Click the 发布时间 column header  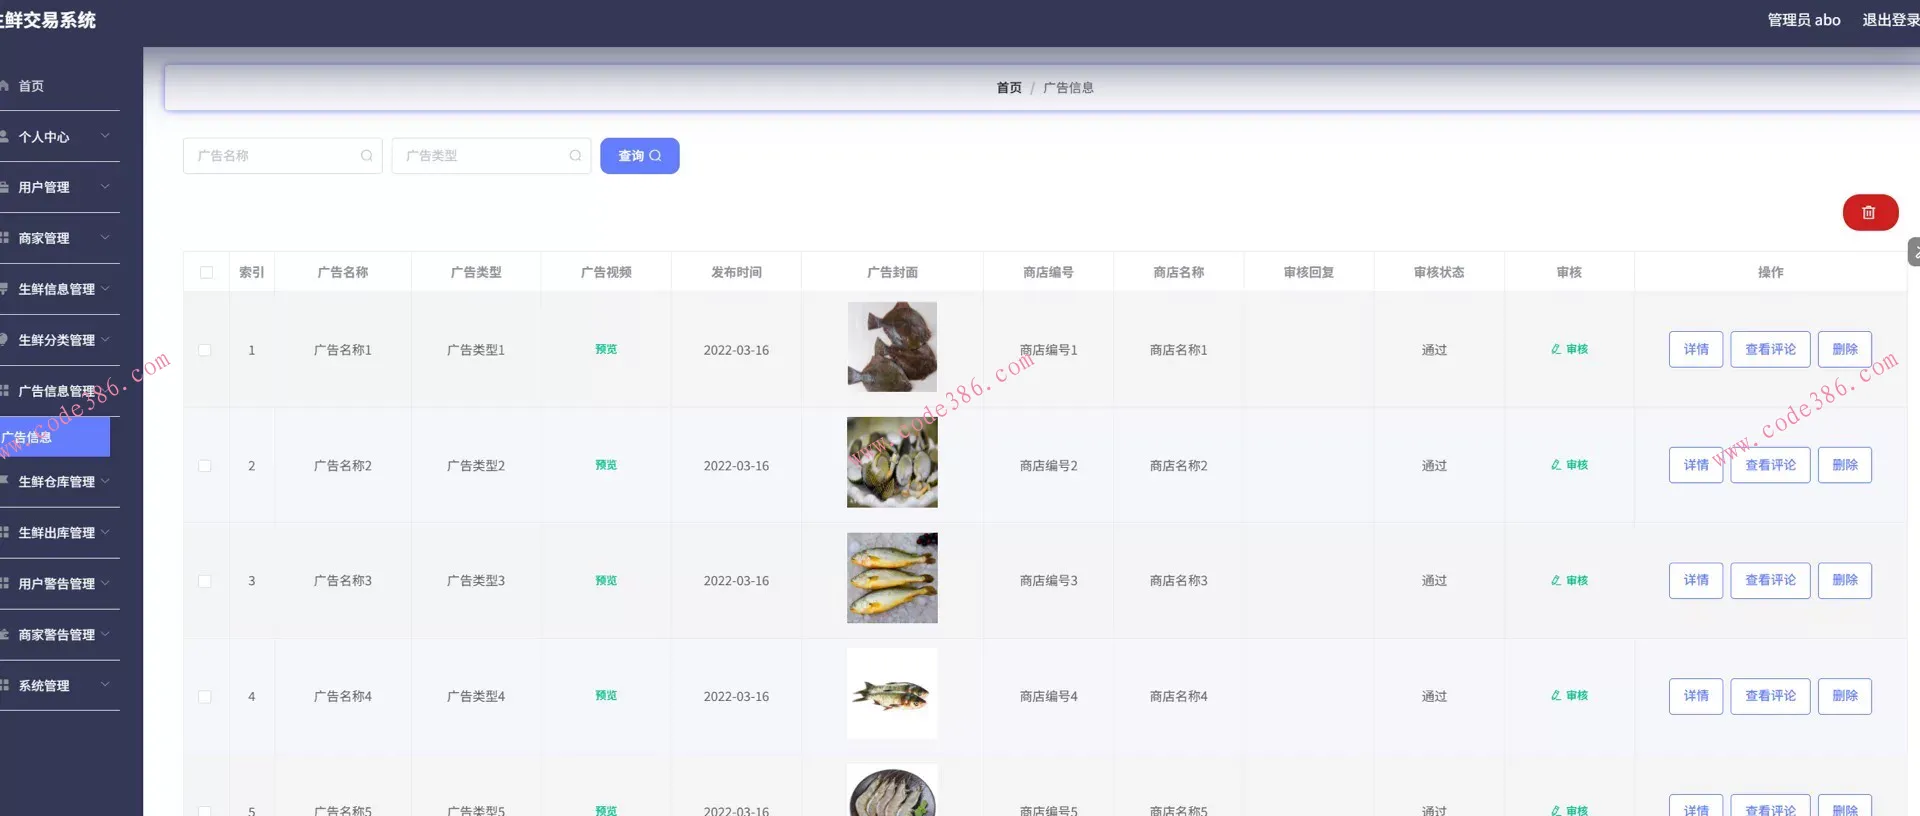[x=736, y=272]
